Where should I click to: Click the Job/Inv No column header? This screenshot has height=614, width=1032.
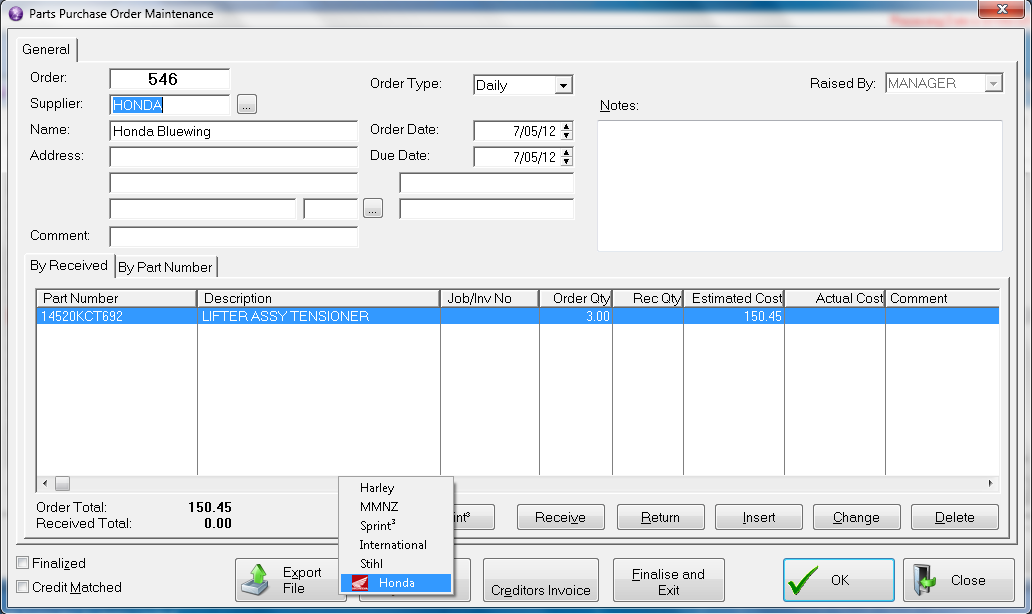point(490,298)
